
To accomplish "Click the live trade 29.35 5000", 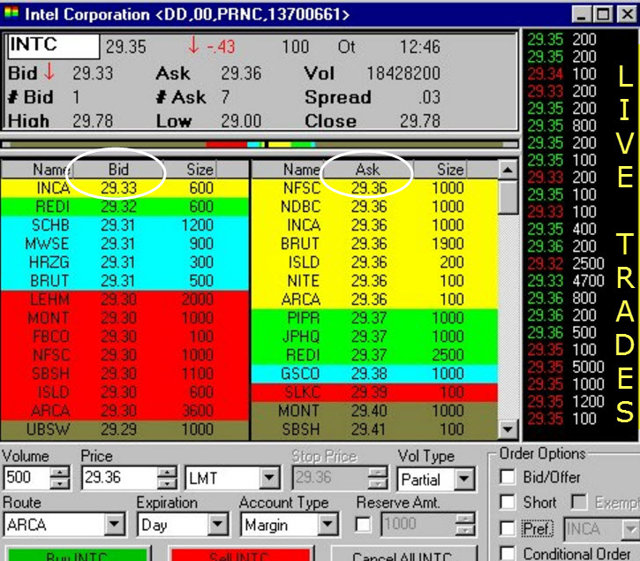I will (566, 367).
